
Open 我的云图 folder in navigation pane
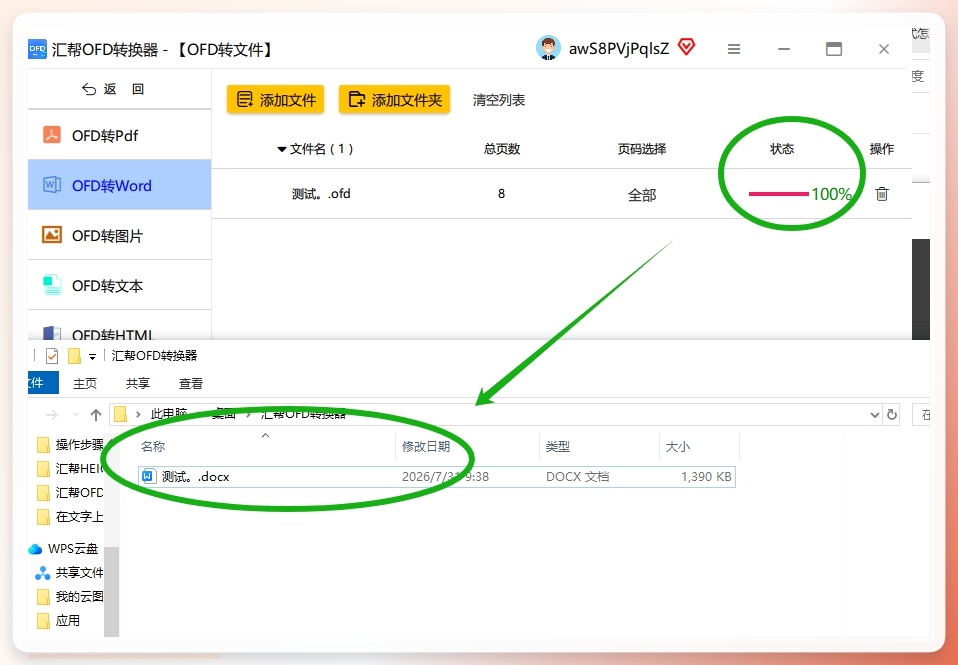pos(70,597)
